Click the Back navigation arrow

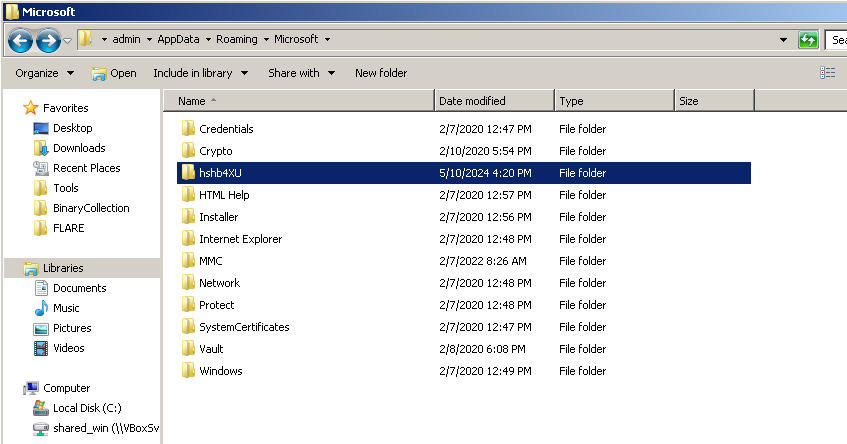(x=21, y=40)
